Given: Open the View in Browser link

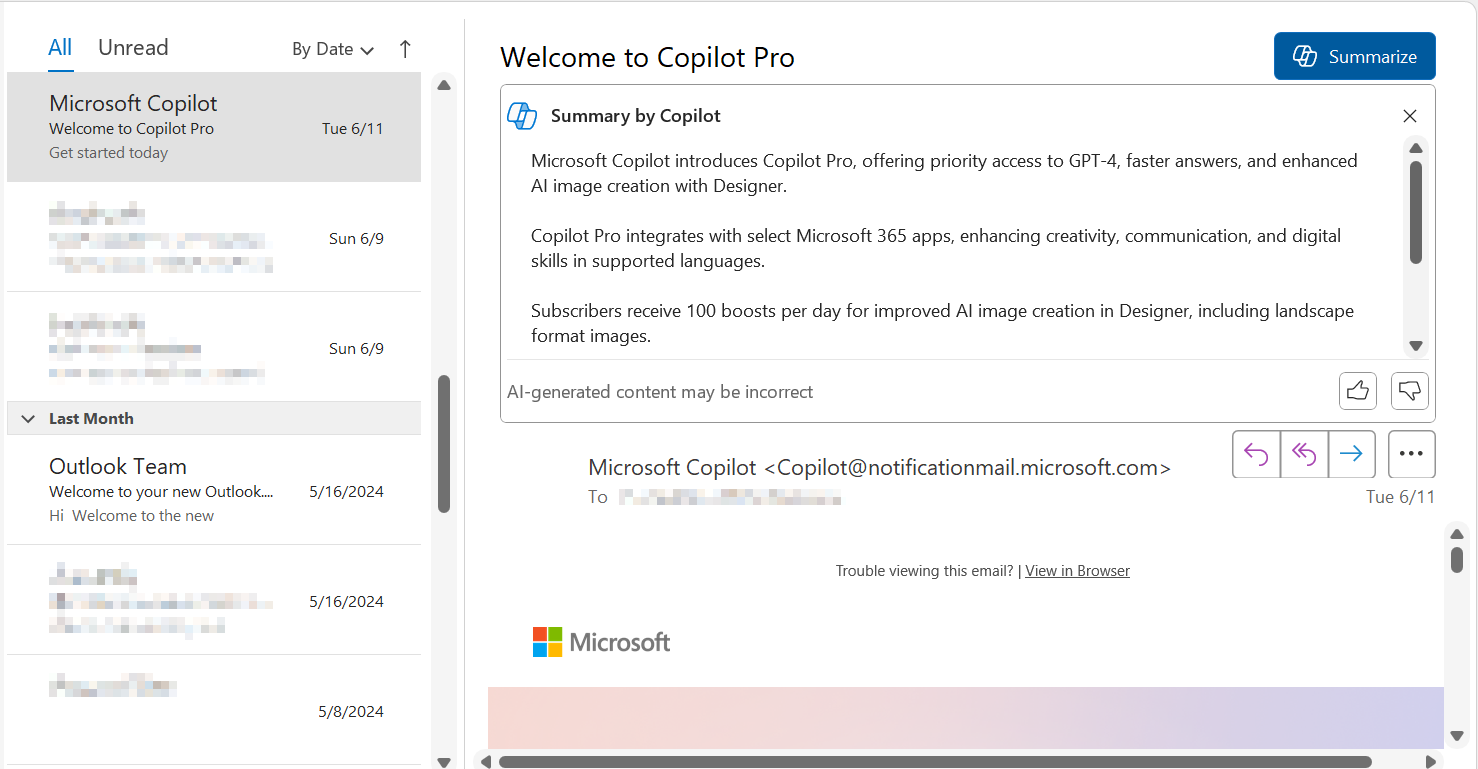Looking at the screenshot, I should pyautogui.click(x=1077, y=570).
